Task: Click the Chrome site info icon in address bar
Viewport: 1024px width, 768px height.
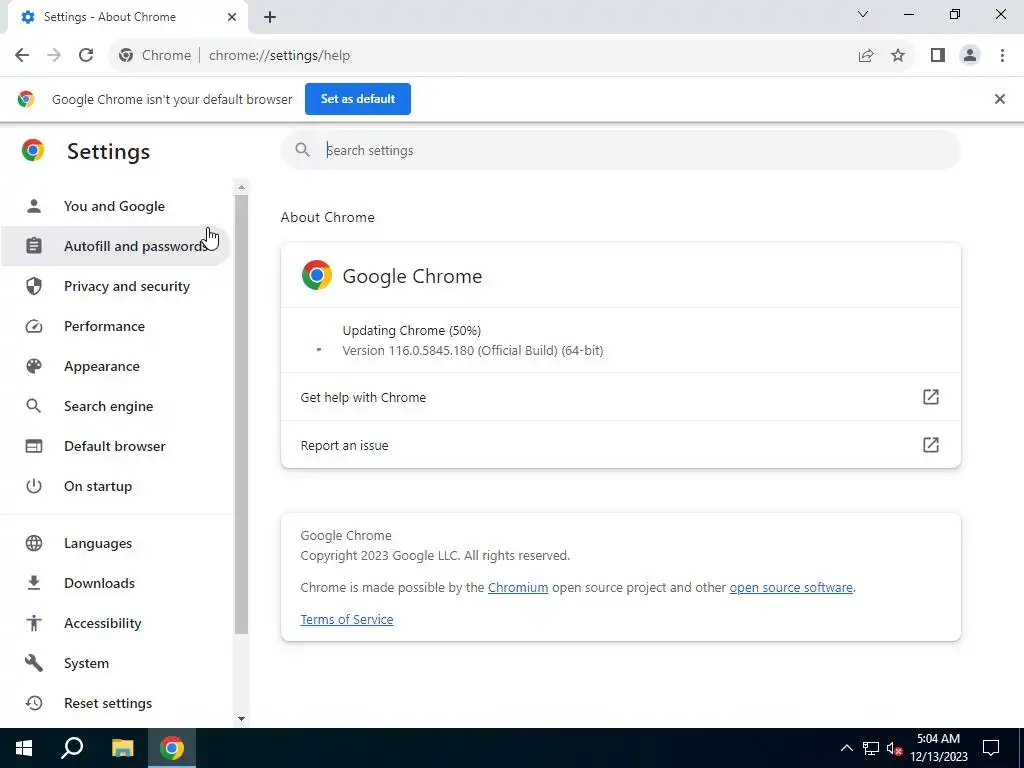Action: tap(126, 56)
